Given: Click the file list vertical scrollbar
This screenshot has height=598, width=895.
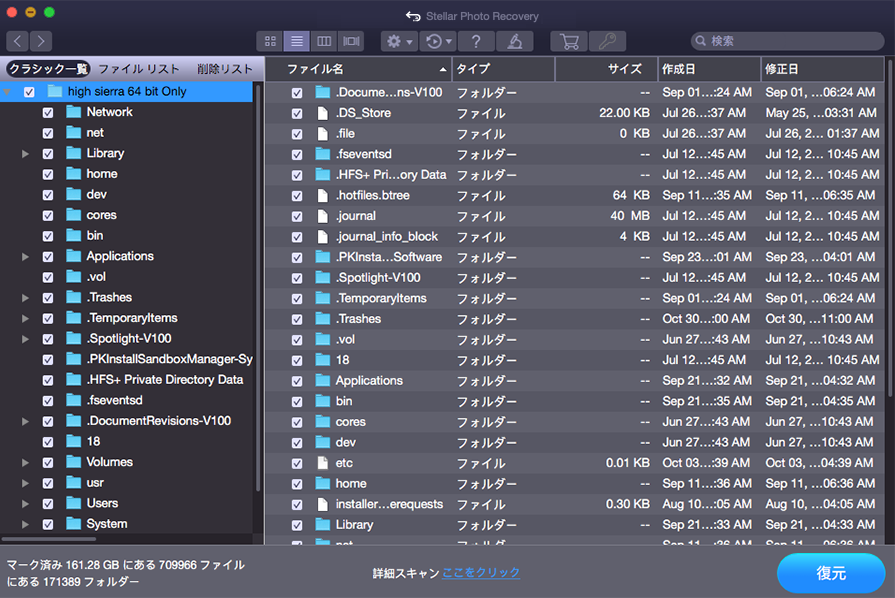Looking at the screenshot, I should [889, 228].
